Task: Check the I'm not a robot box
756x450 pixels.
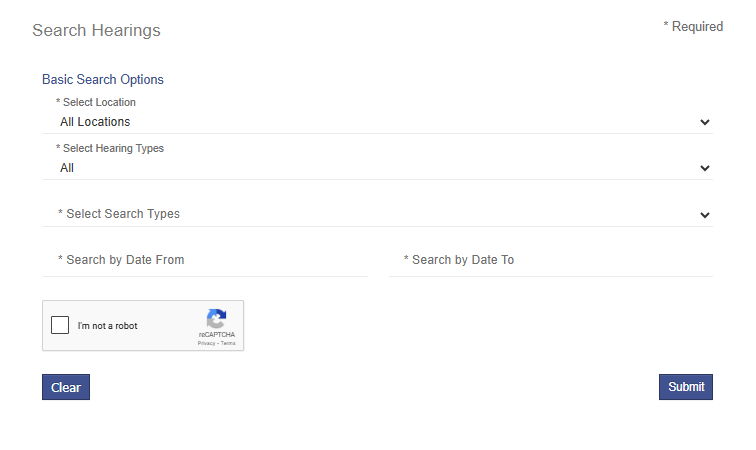Action: pos(60,325)
